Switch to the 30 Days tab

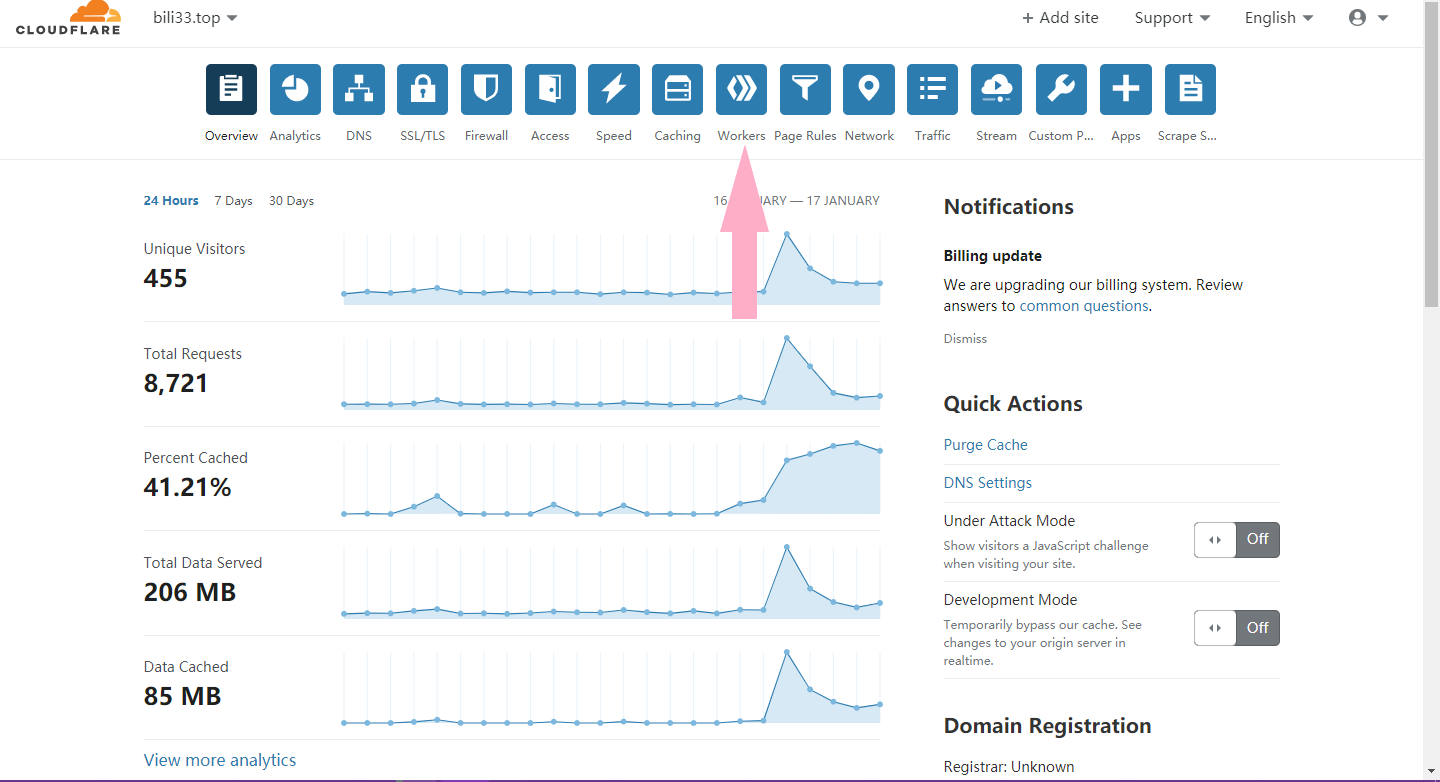[291, 201]
